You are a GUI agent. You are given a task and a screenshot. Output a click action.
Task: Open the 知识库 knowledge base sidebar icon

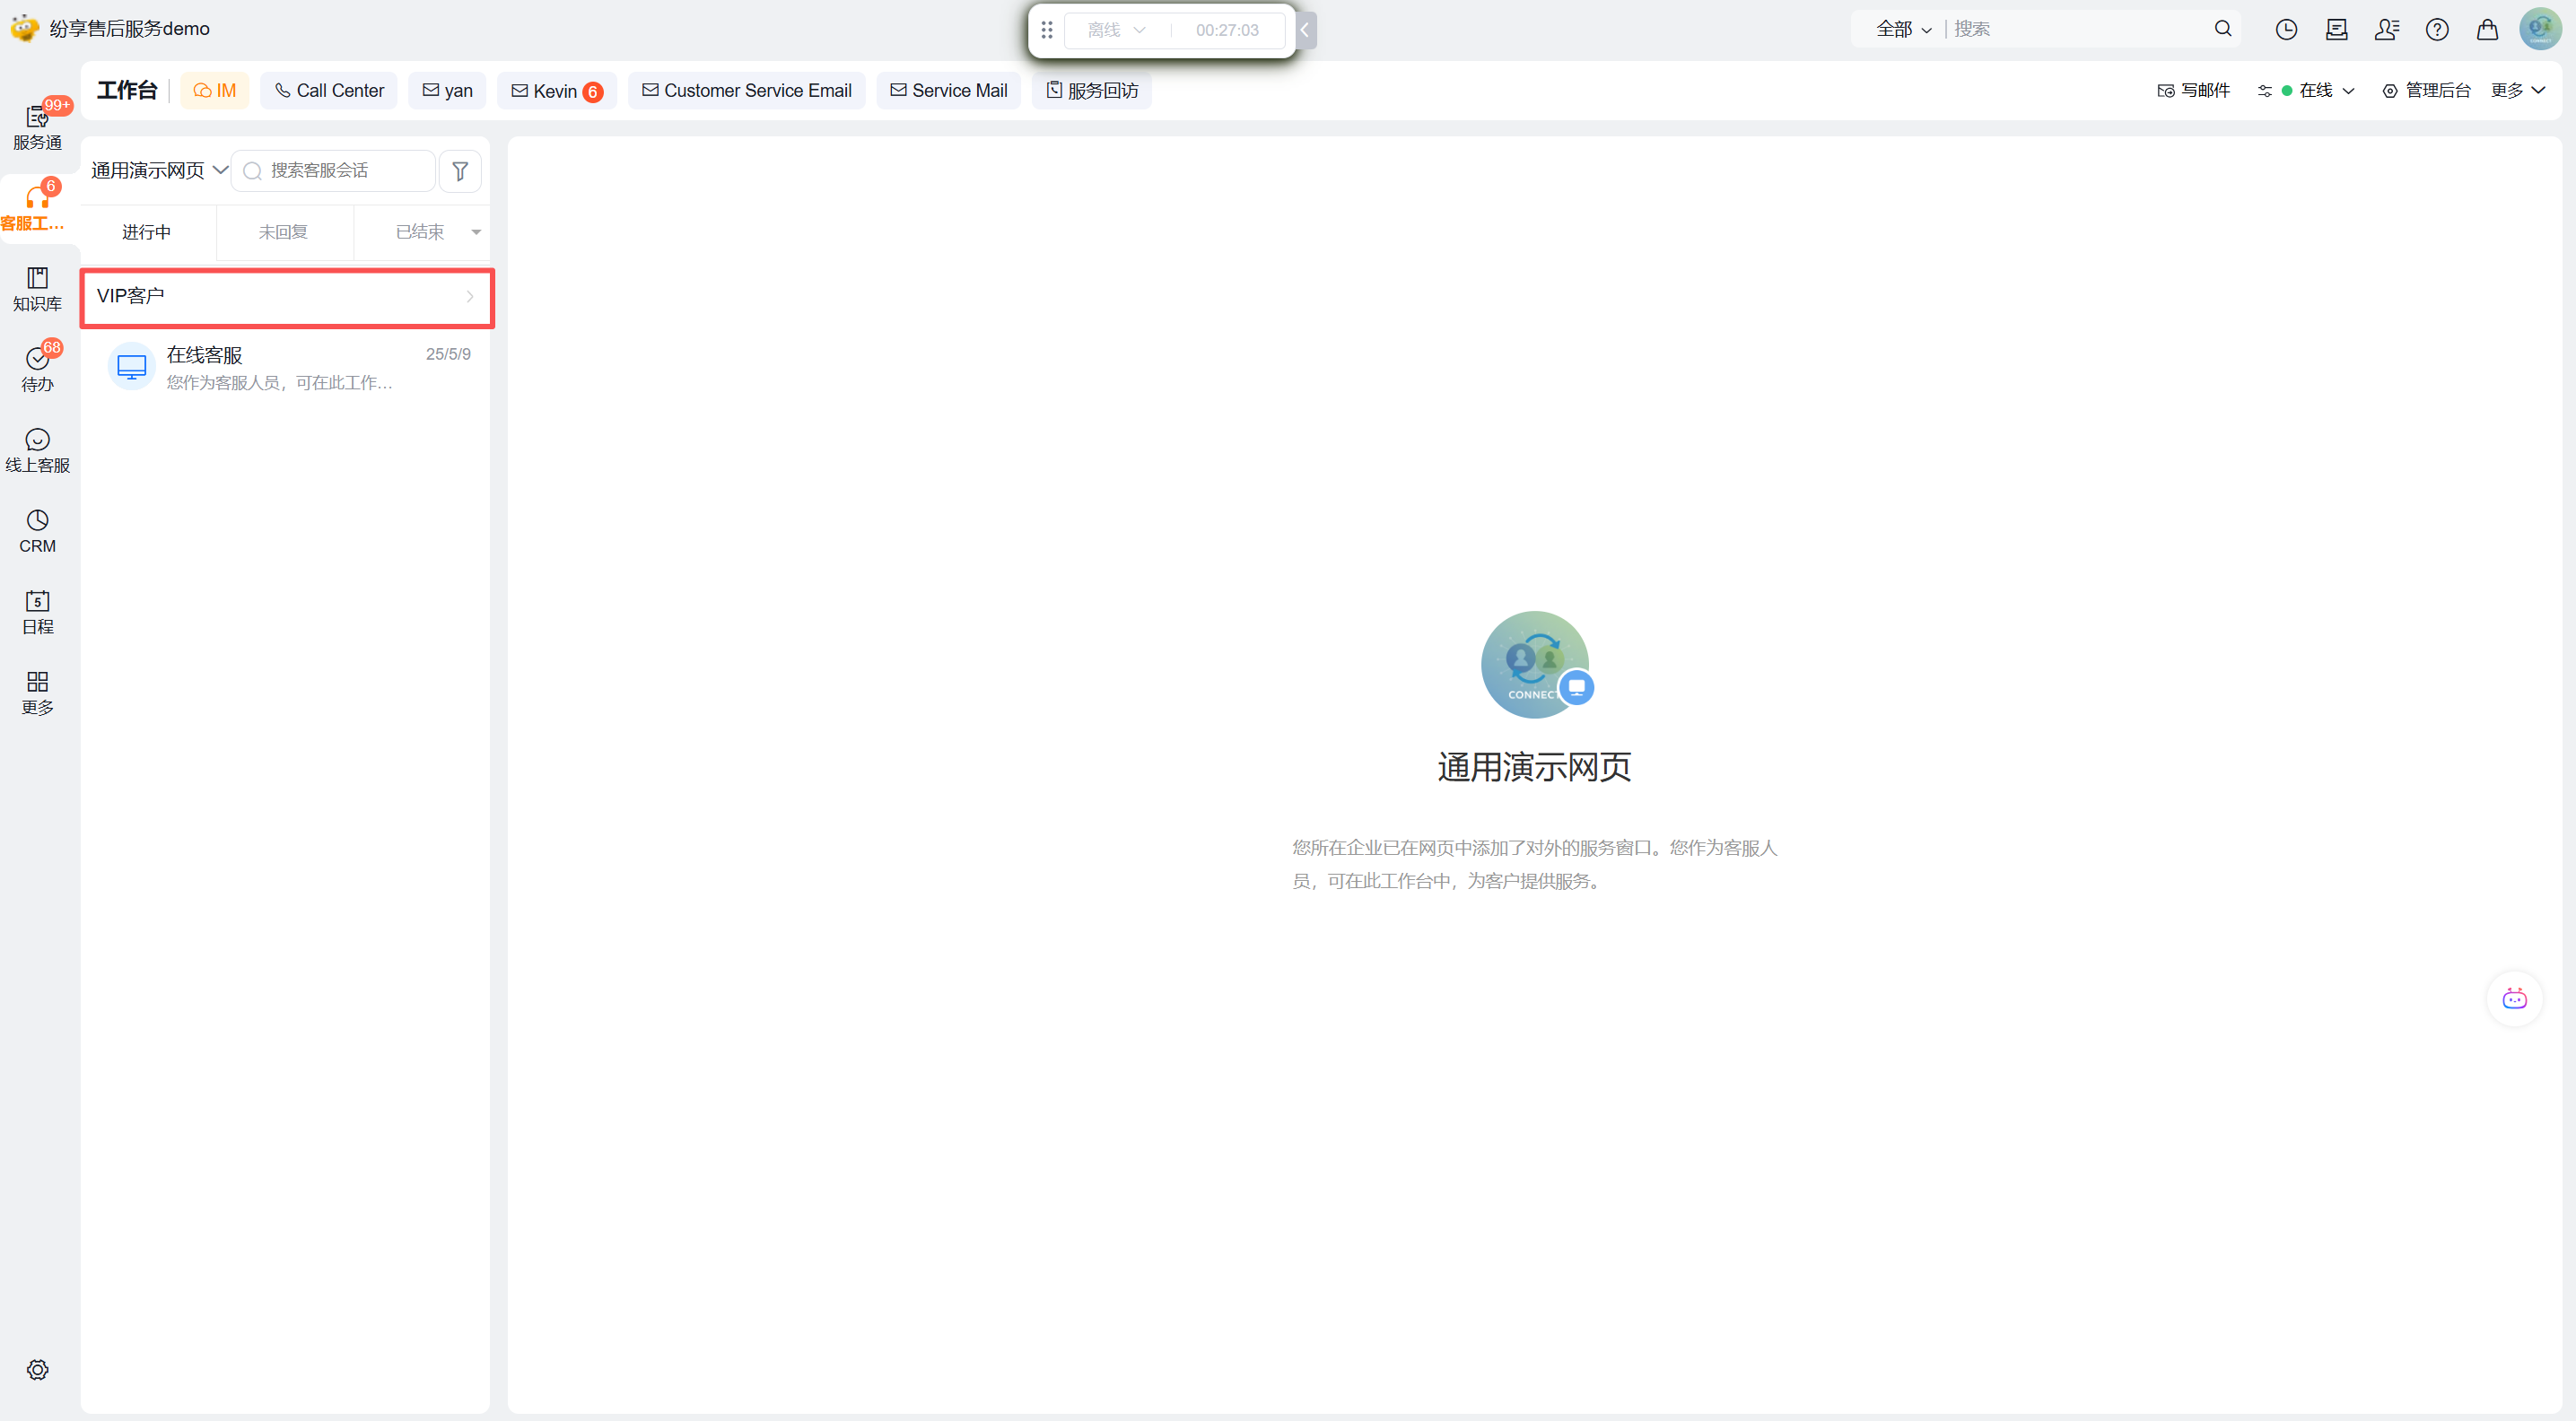point(37,288)
